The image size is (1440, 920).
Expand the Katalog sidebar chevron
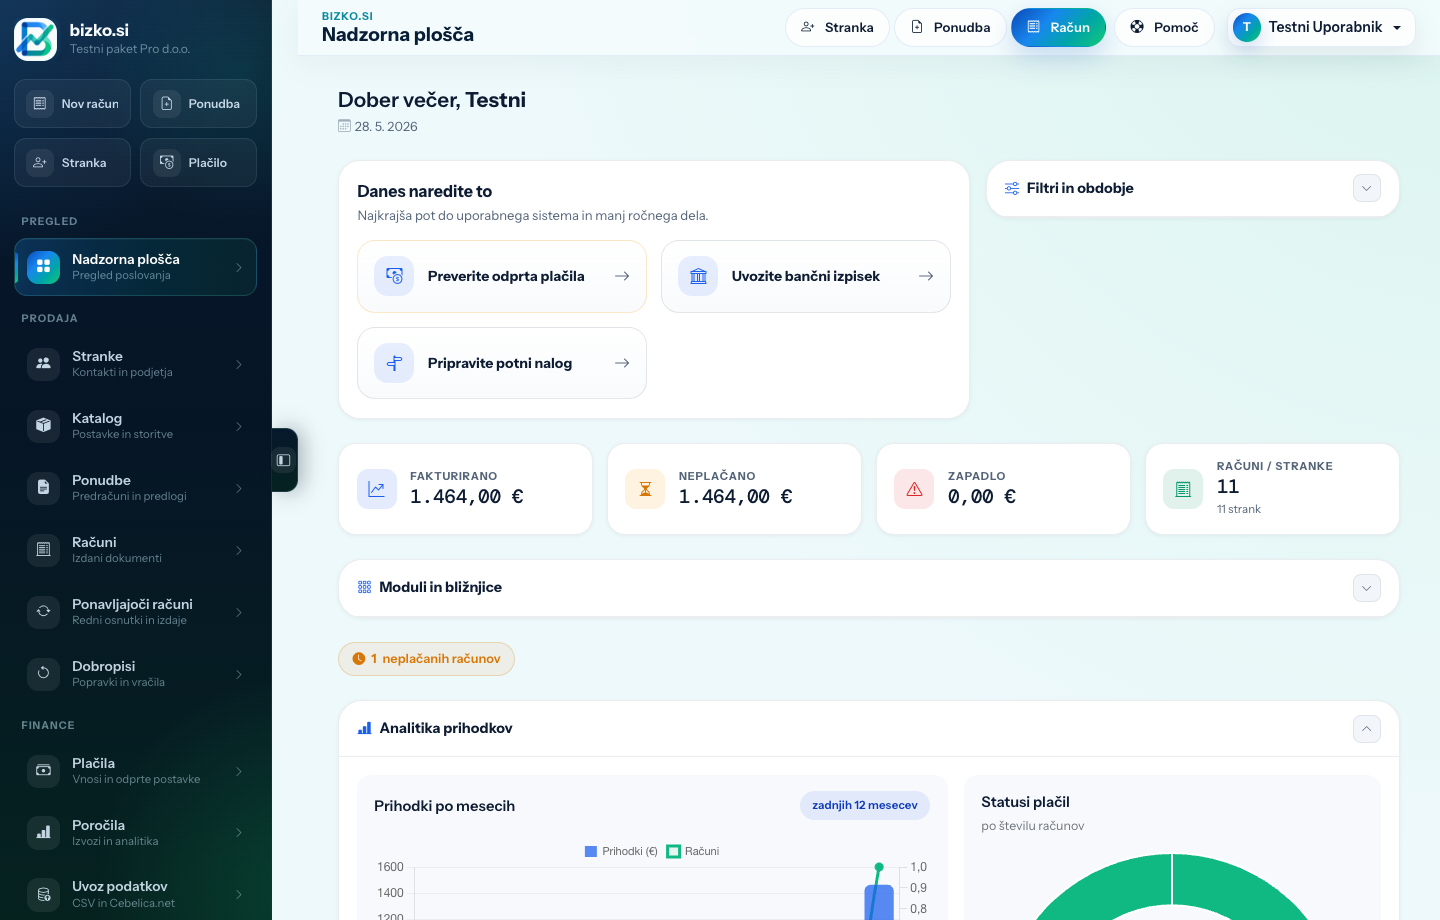click(x=239, y=426)
